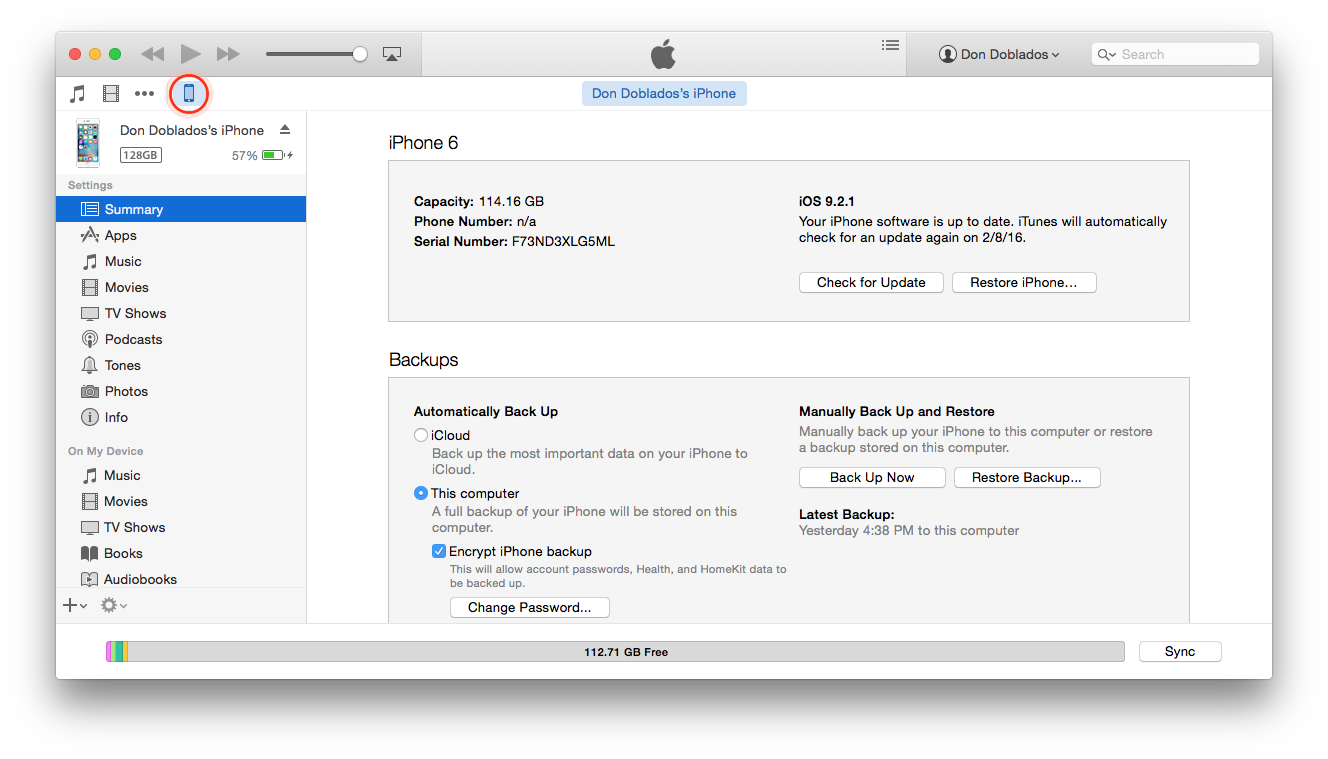The height and width of the screenshot is (759, 1328).
Task: Open Info settings
Action: (181, 417)
